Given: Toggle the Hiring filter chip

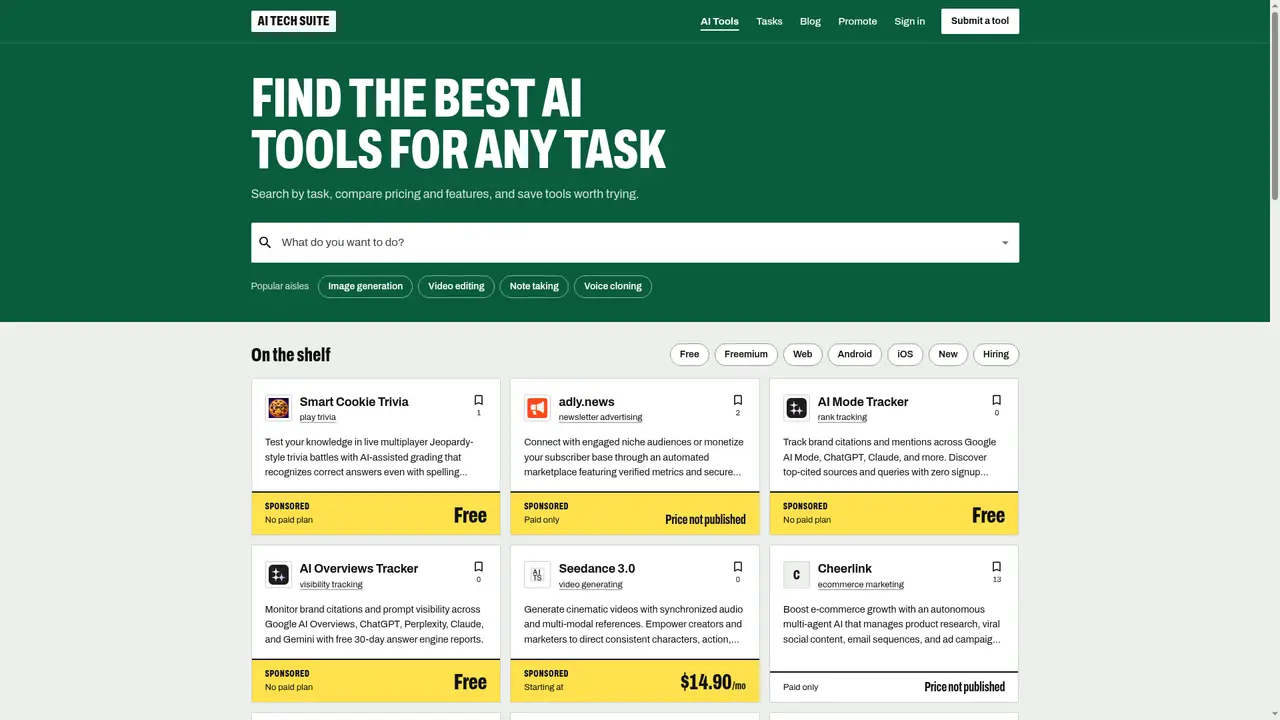Looking at the screenshot, I should [996, 354].
